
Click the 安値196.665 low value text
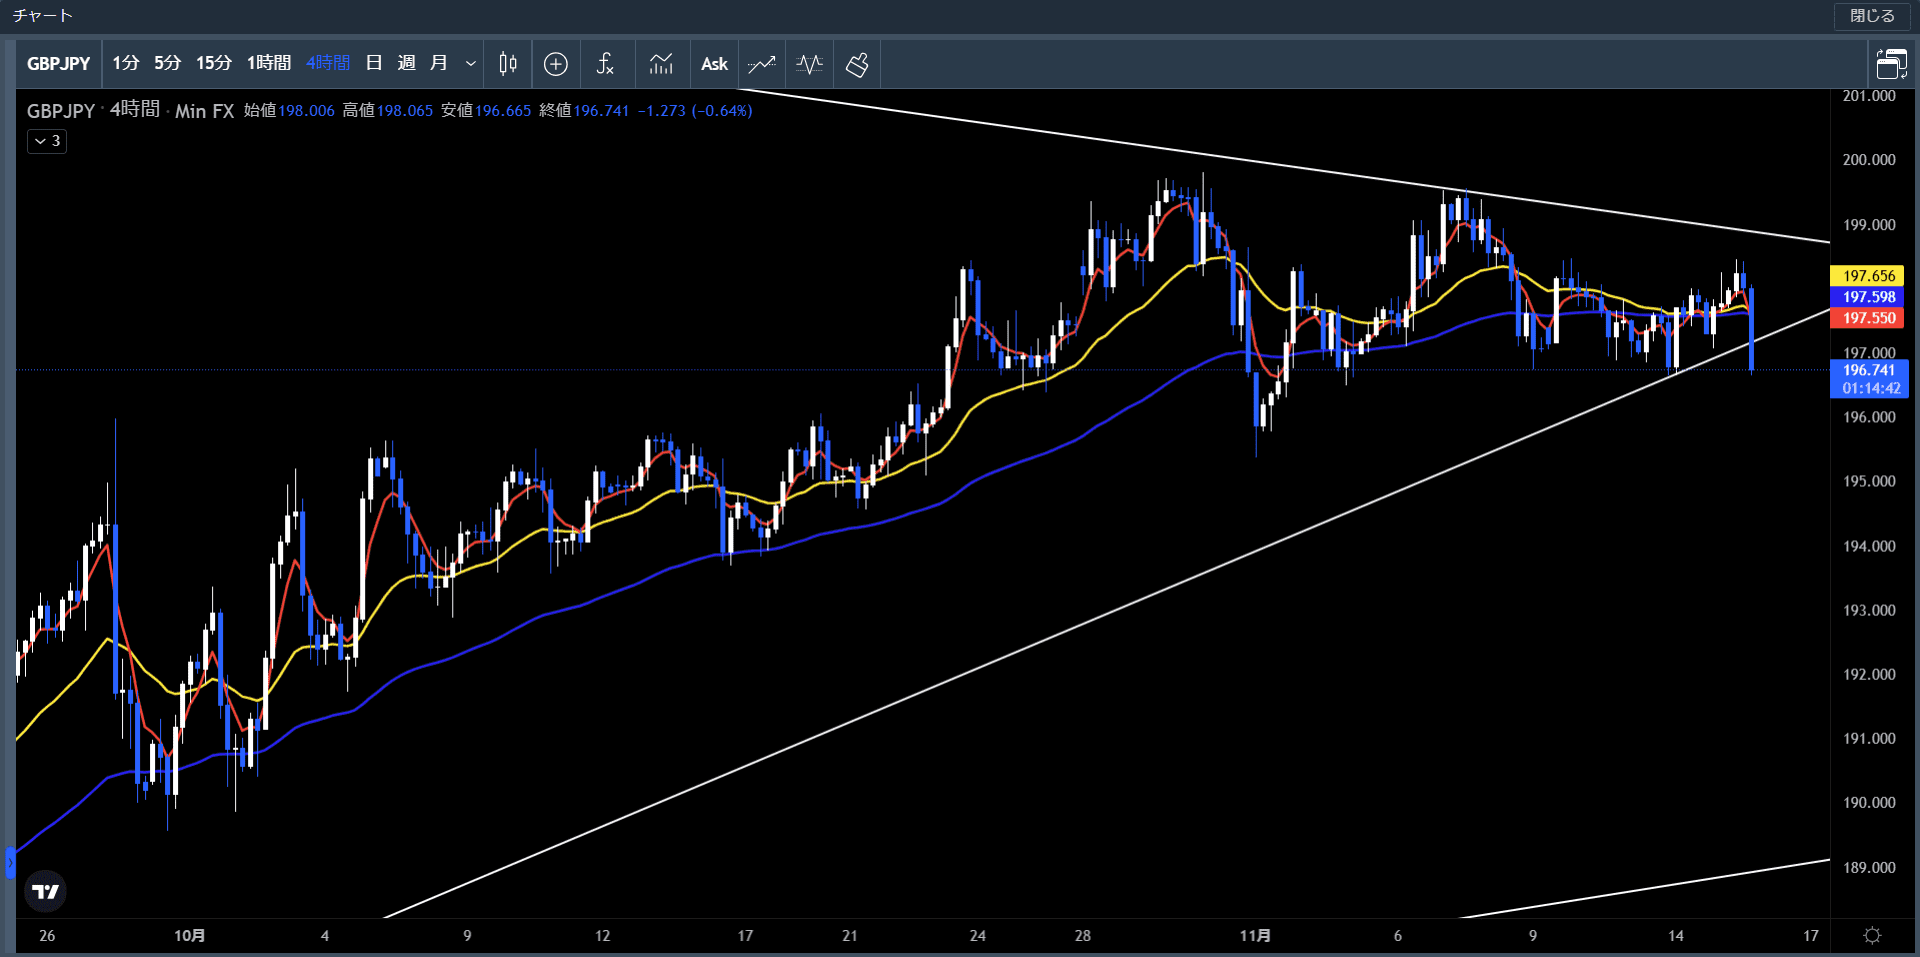tap(486, 111)
